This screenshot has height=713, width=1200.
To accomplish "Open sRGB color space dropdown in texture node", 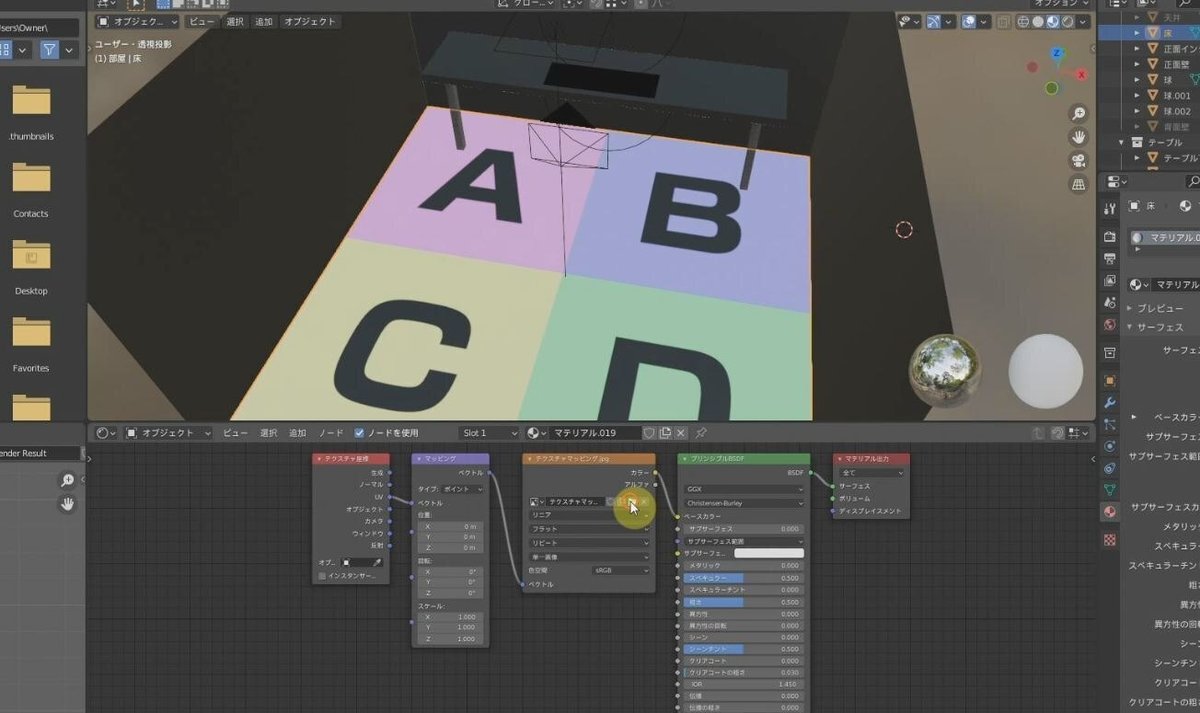I will pos(619,570).
